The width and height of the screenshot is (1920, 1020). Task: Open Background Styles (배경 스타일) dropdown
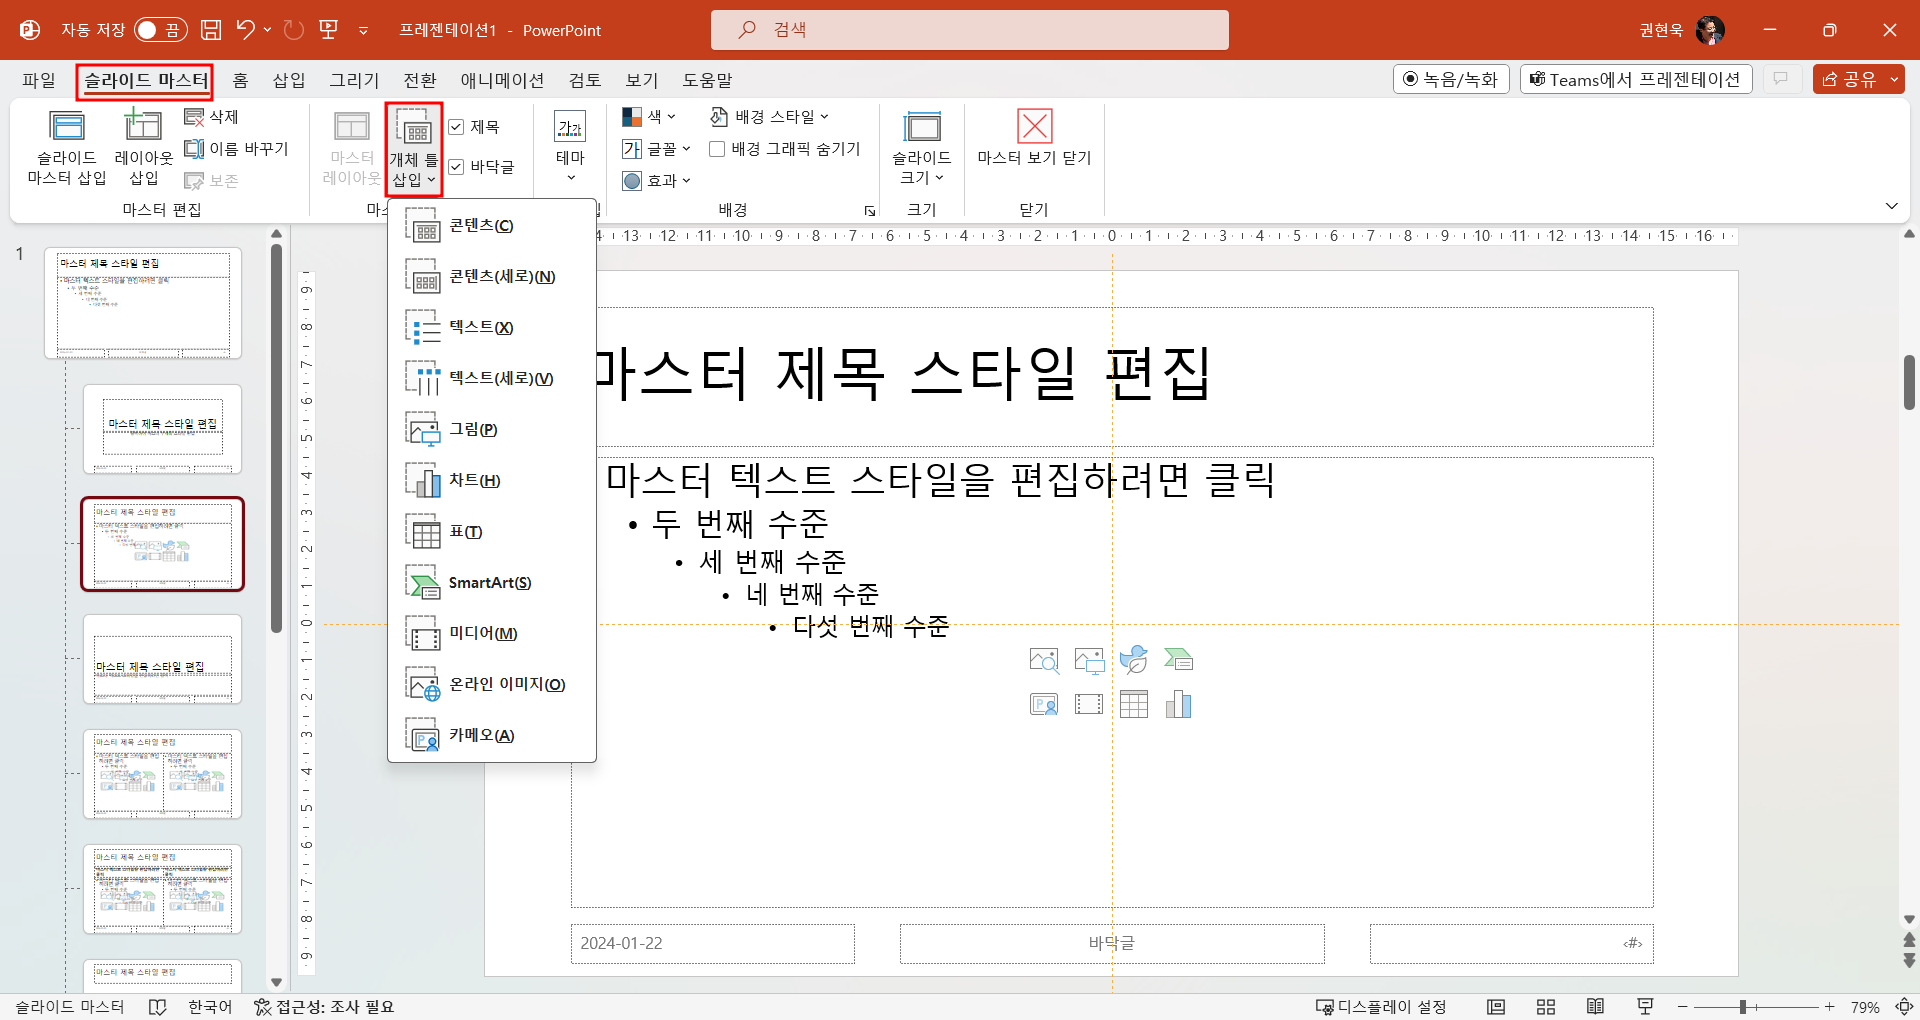(769, 117)
